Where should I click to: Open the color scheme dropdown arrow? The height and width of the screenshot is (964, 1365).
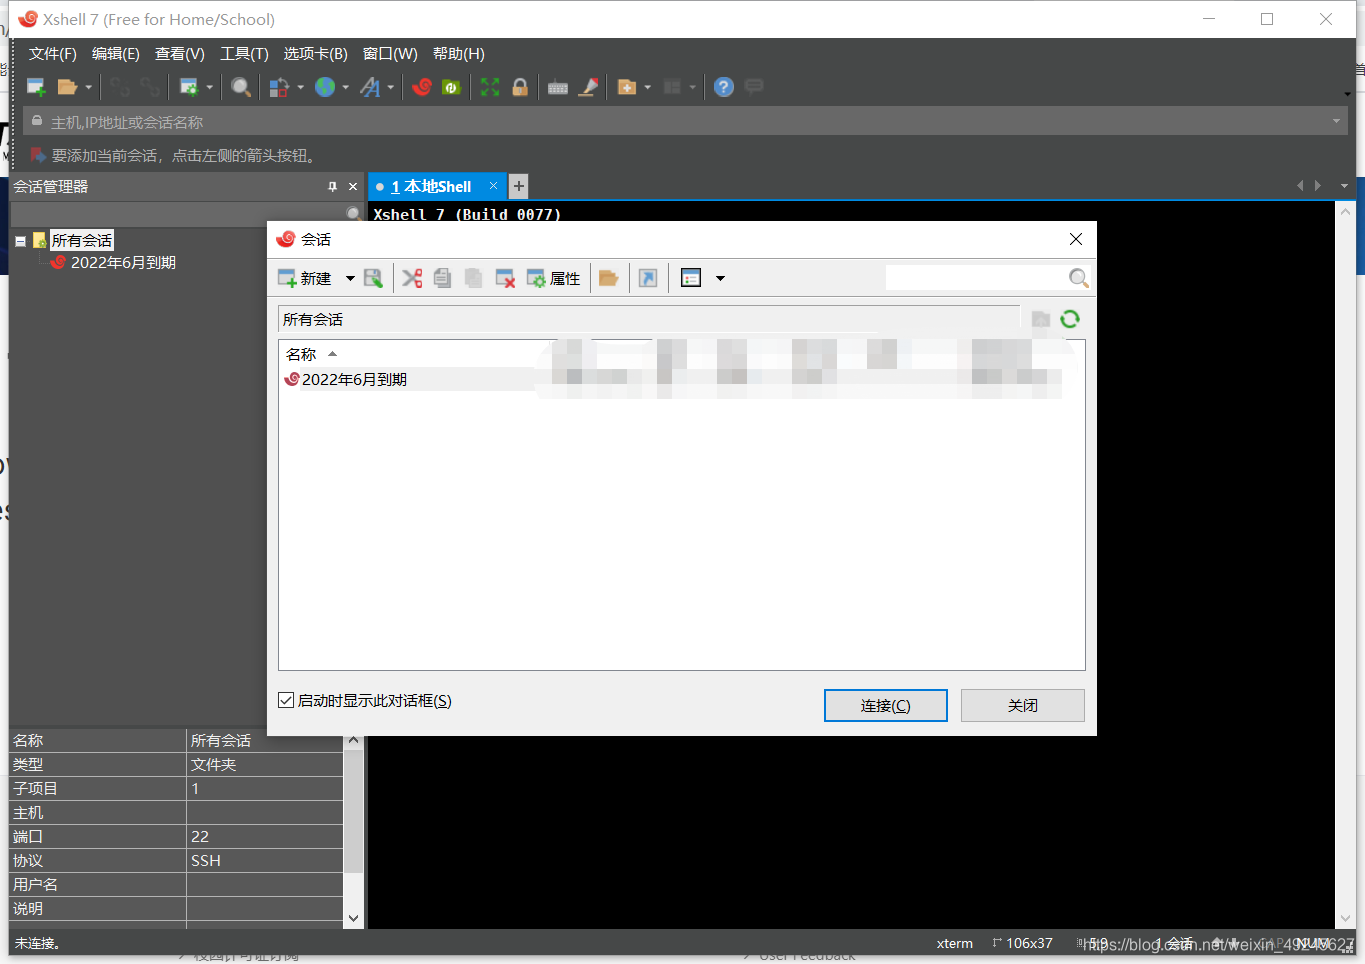300,87
